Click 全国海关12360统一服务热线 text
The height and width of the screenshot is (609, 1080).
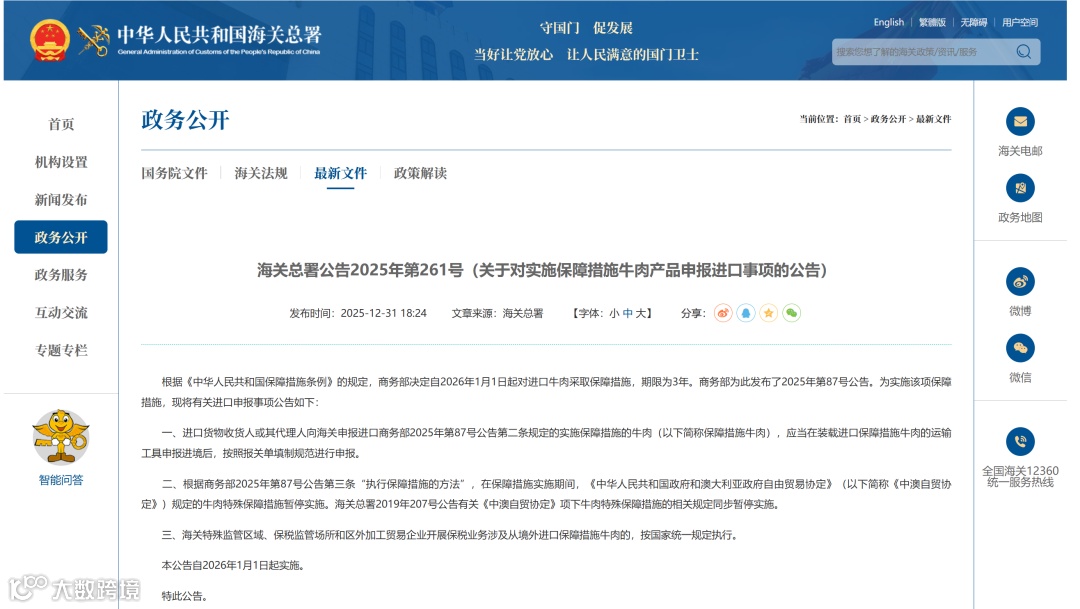click(1020, 476)
